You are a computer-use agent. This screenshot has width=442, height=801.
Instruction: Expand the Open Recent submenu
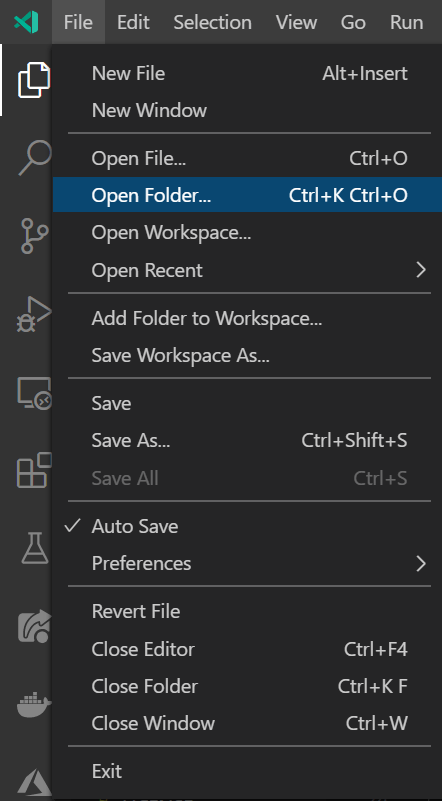click(247, 270)
